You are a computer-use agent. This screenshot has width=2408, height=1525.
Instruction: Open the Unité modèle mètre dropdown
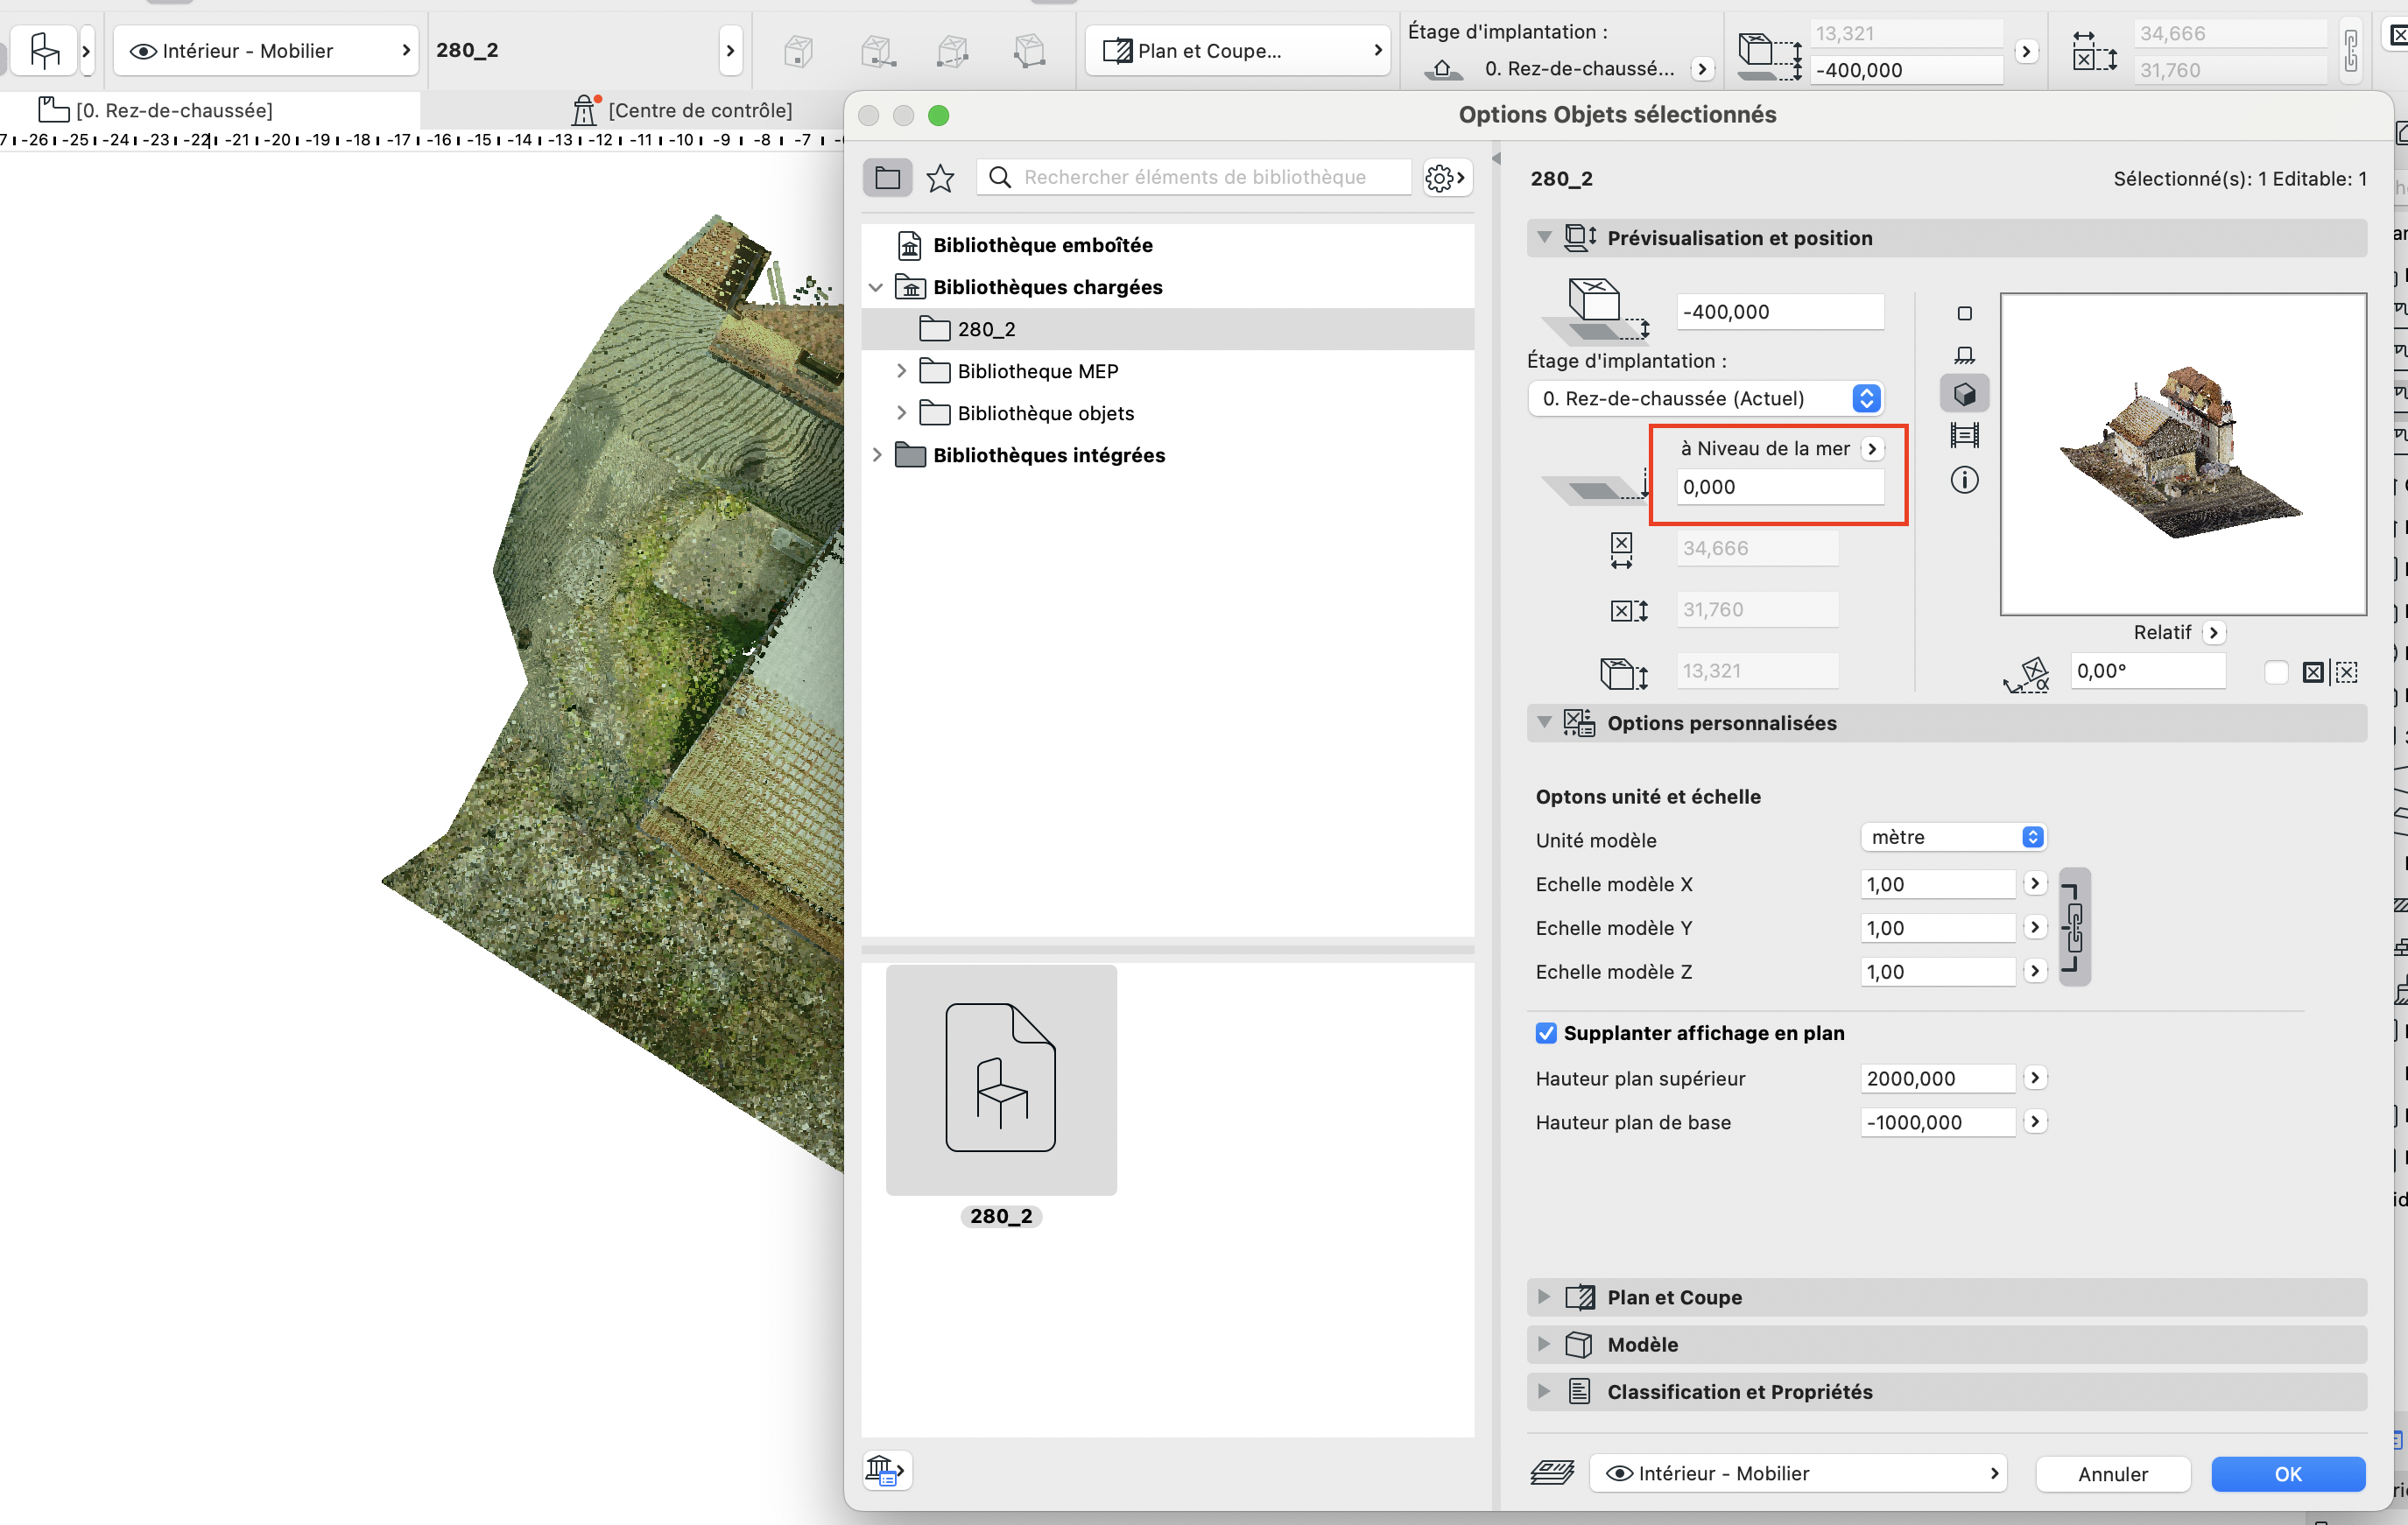click(x=1953, y=837)
